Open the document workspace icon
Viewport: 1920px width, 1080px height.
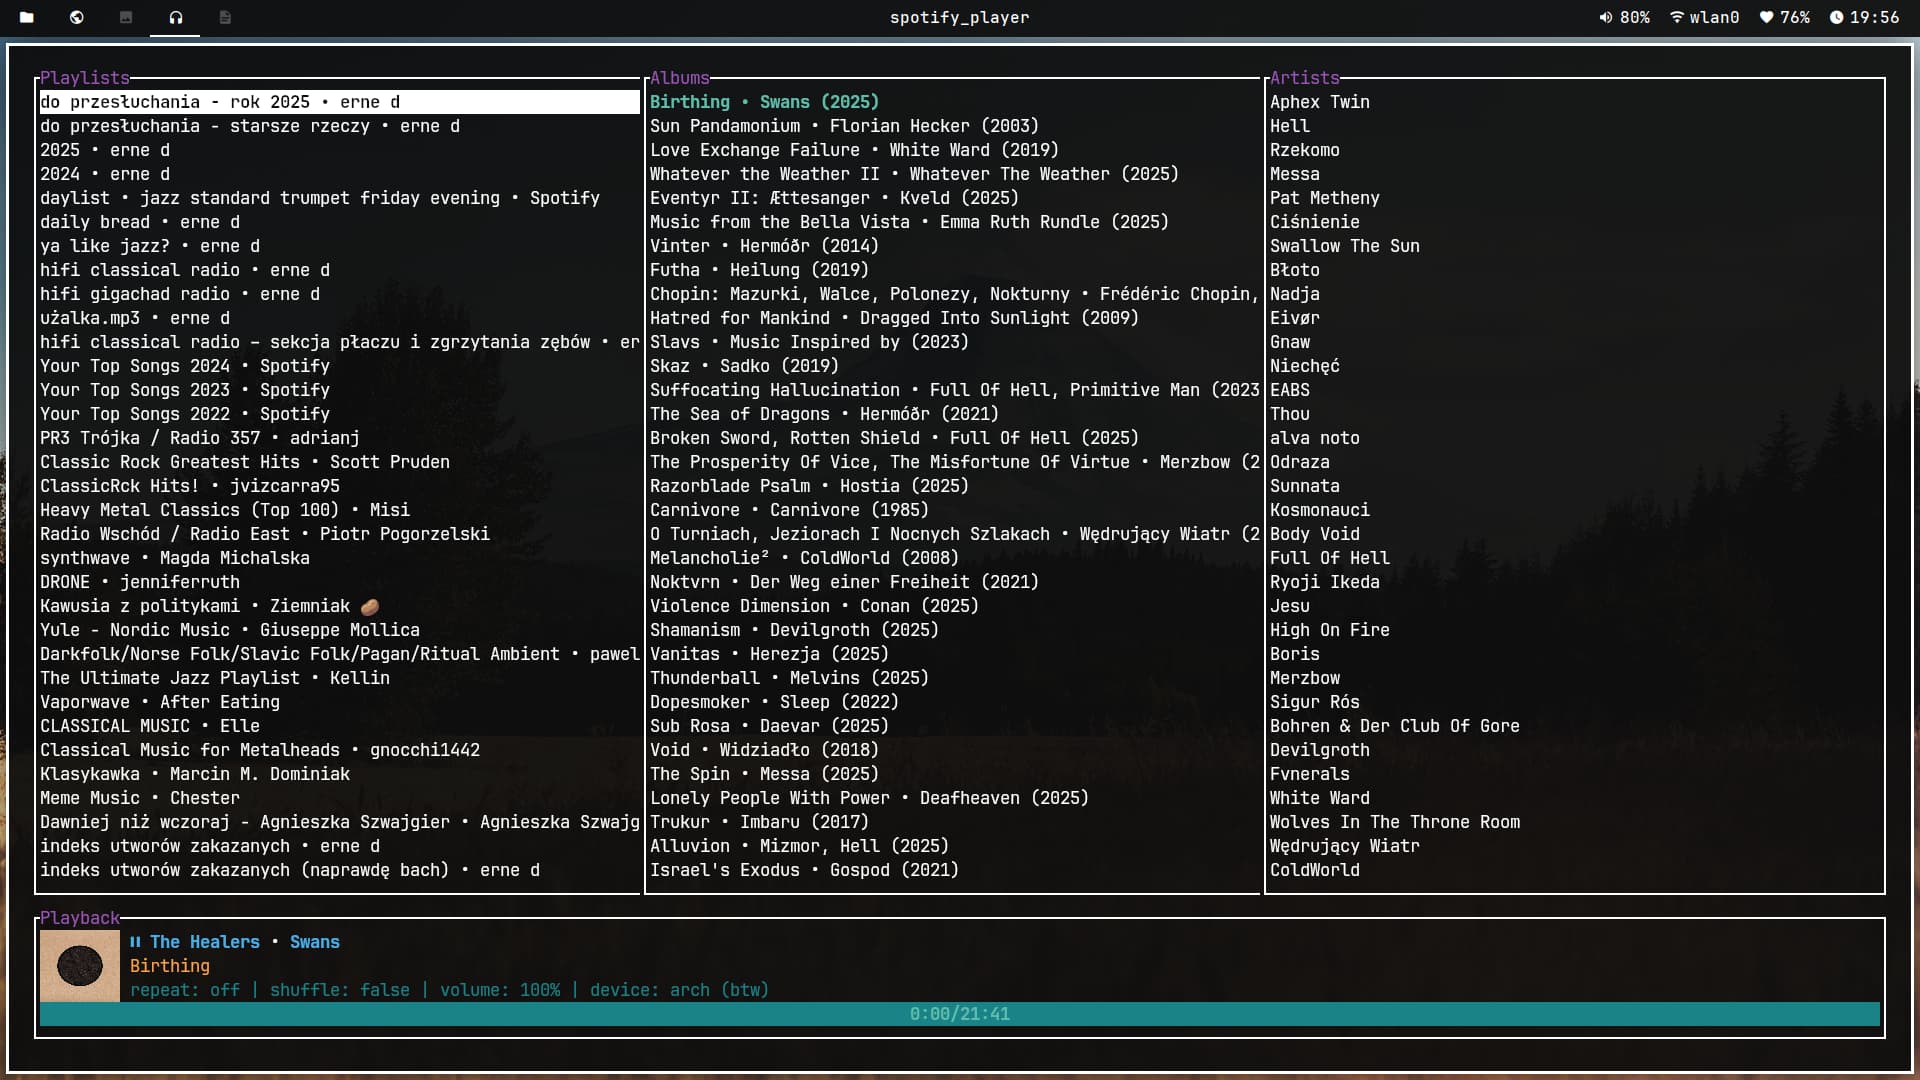click(x=225, y=17)
